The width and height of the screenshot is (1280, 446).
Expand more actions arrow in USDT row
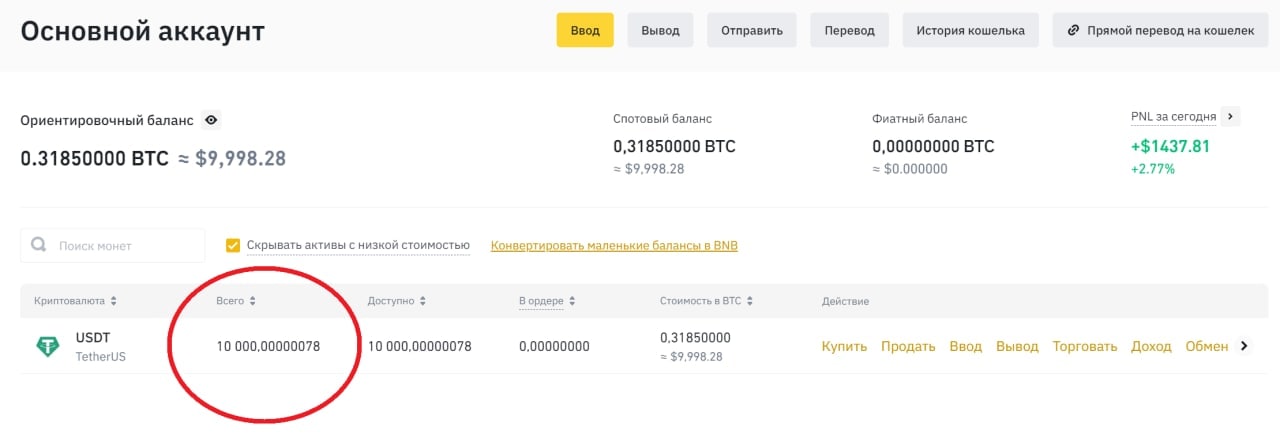pyautogui.click(x=1244, y=346)
